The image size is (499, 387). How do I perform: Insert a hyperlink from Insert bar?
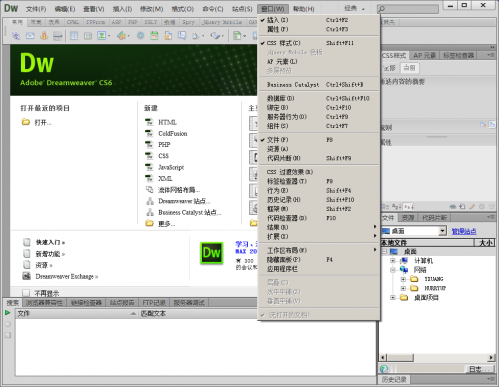coord(16,35)
